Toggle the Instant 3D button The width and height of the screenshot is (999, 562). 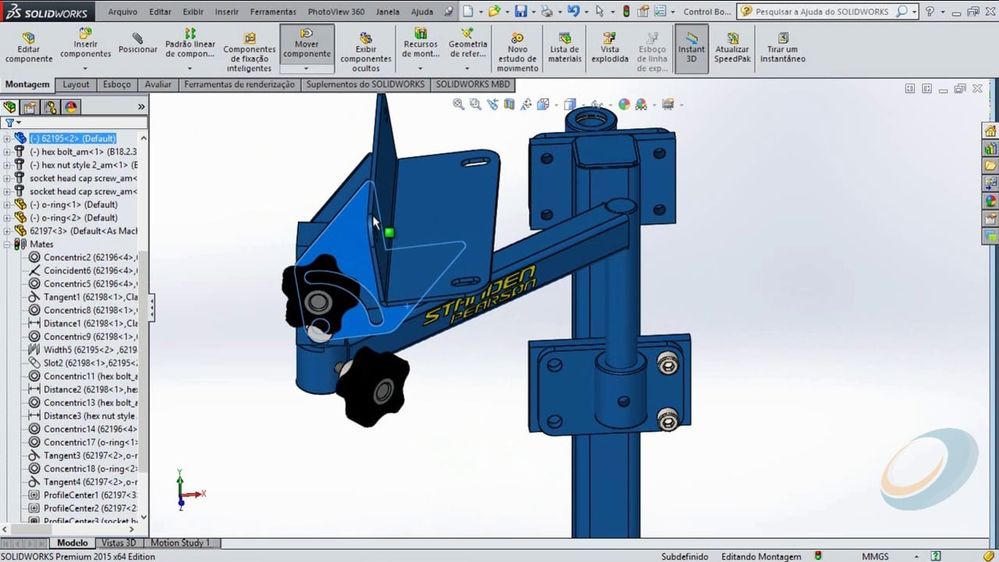(x=691, y=48)
